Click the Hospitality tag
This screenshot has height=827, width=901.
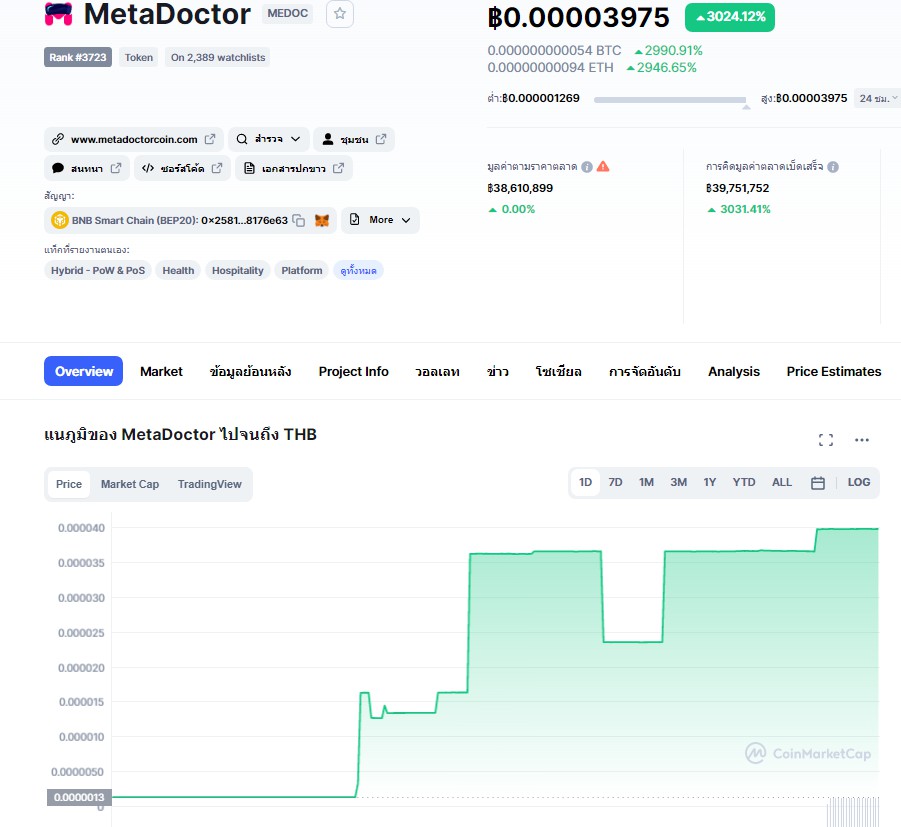pos(237,270)
